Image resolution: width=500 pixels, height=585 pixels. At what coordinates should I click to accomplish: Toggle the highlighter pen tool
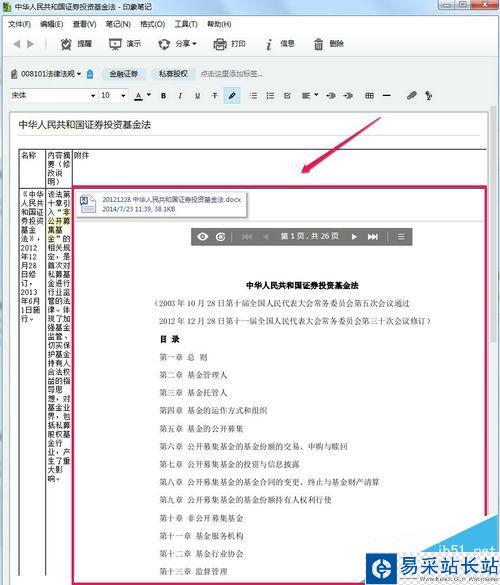[x=232, y=96]
